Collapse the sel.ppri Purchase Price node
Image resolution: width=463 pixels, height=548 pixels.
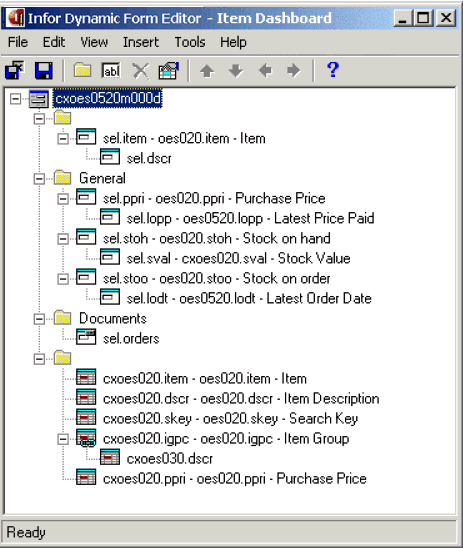[63, 199]
